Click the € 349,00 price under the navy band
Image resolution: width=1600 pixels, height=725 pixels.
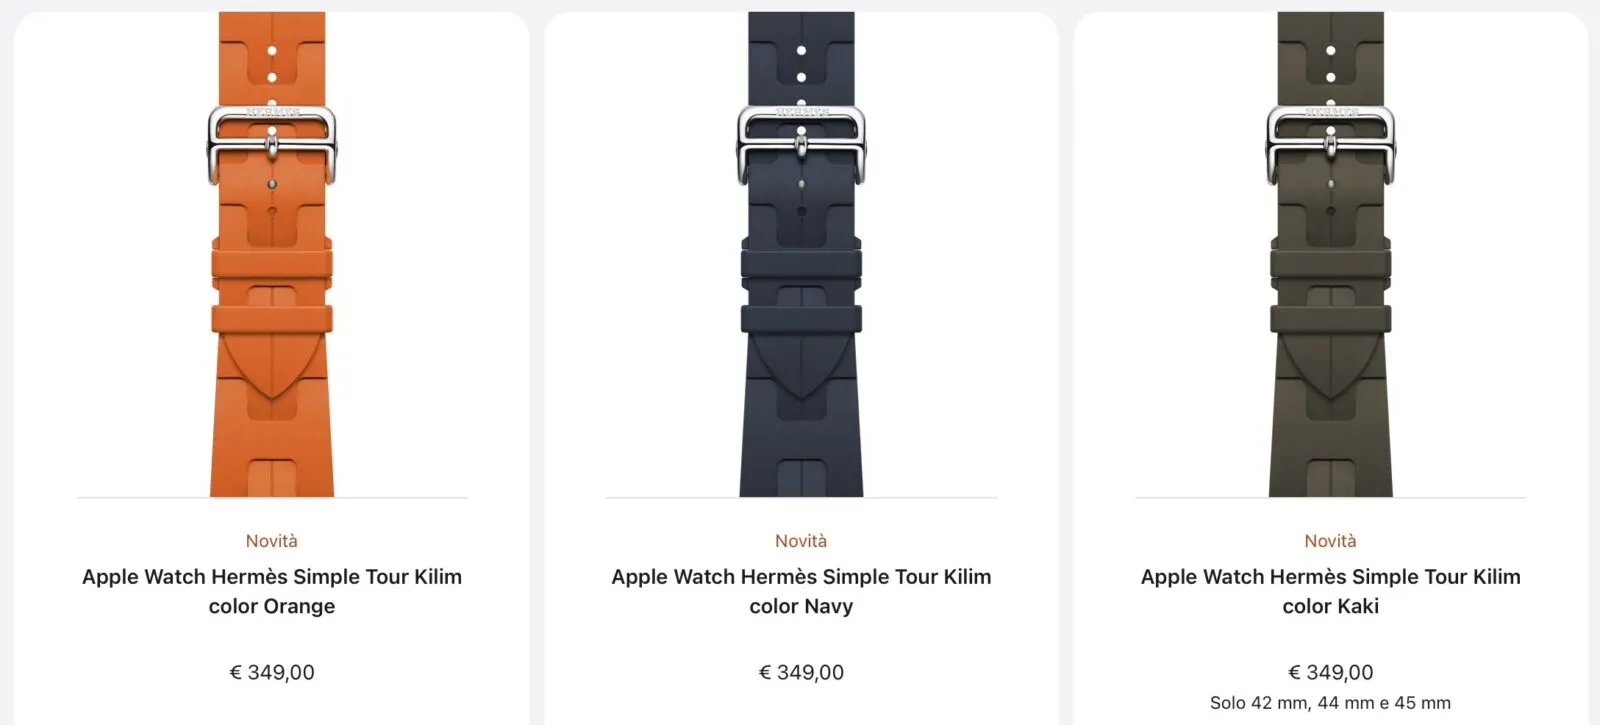click(x=801, y=672)
